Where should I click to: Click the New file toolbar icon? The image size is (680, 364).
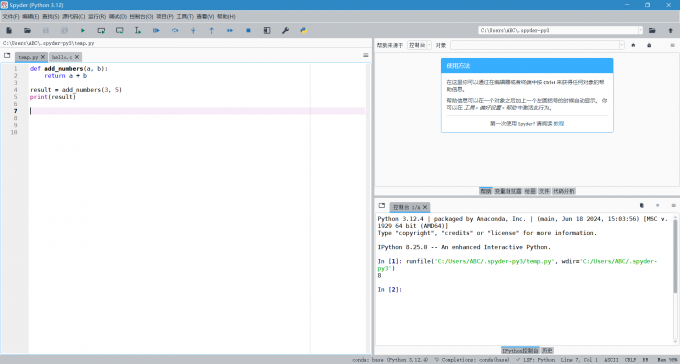point(9,30)
